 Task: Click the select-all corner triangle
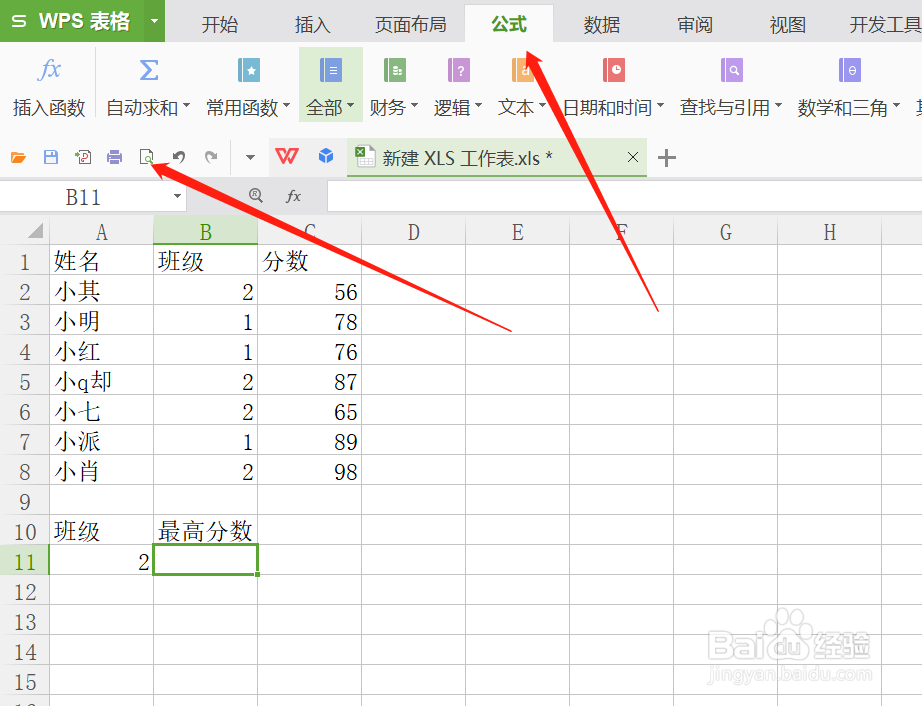pos(35,230)
